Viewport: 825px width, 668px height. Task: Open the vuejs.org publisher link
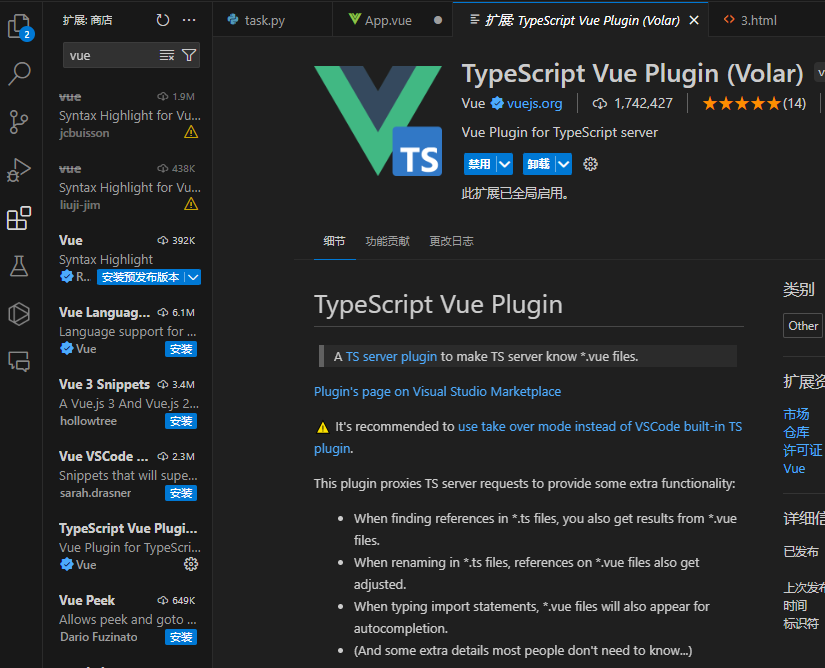[535, 104]
